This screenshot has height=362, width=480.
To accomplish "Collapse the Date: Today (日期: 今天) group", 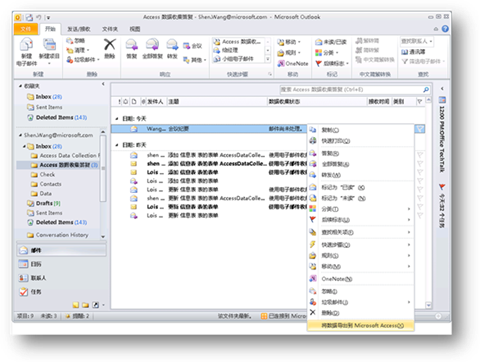I will tap(117, 119).
